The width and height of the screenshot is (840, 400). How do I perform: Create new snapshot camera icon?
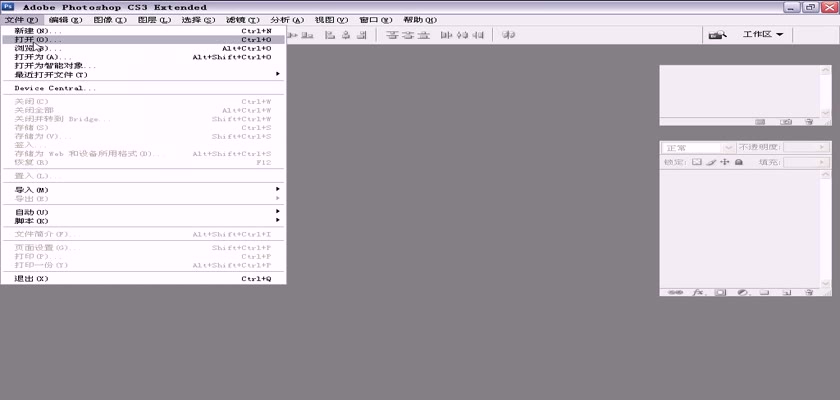click(x=786, y=122)
